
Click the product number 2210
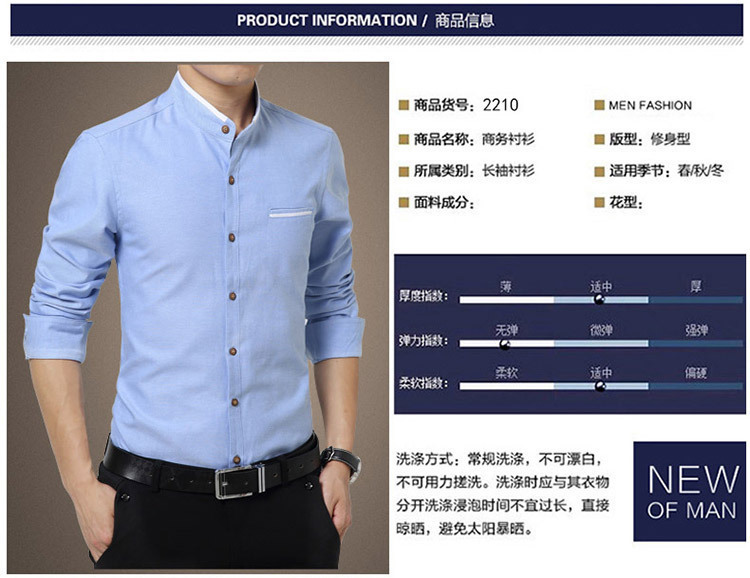pyautogui.click(x=500, y=105)
